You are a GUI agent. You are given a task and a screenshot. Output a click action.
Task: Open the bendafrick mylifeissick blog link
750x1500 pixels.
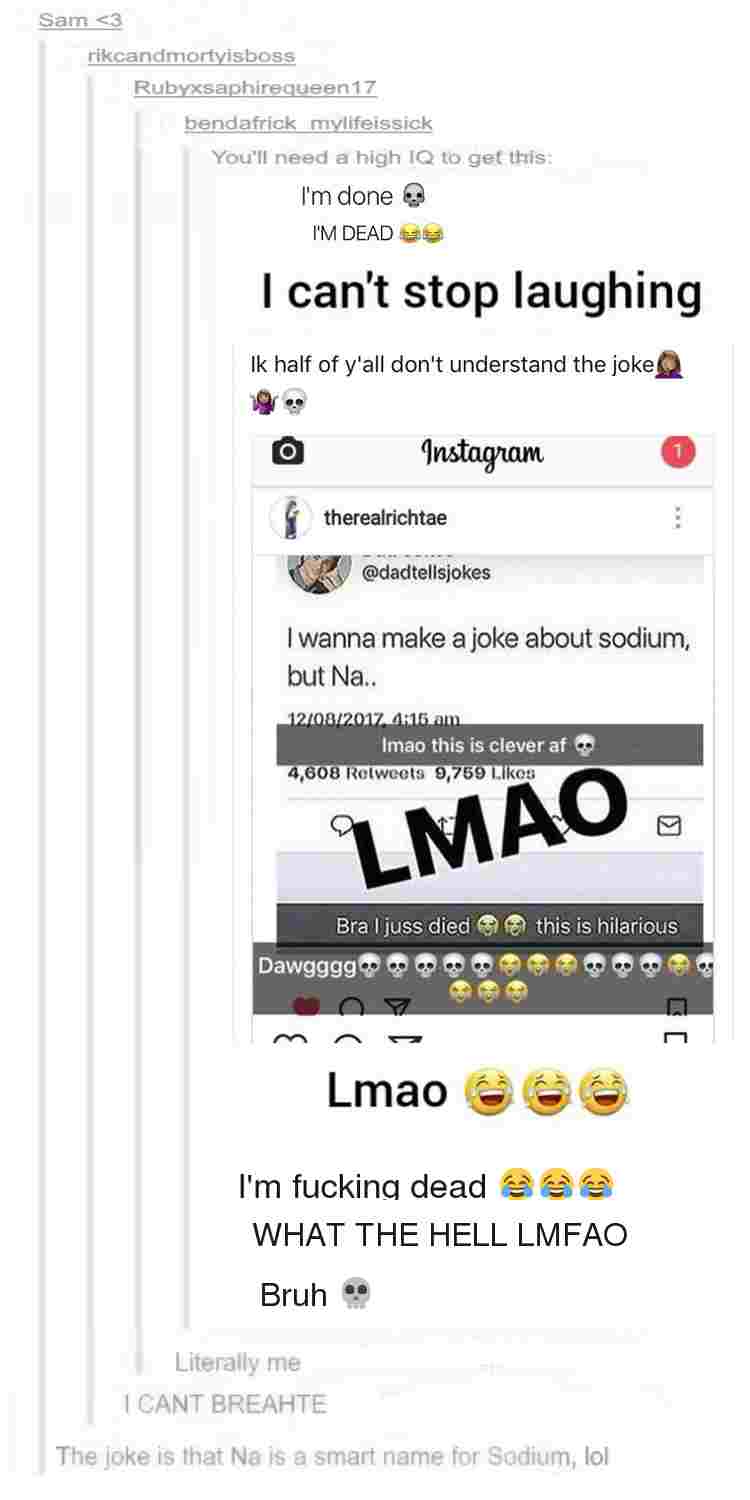(308, 123)
